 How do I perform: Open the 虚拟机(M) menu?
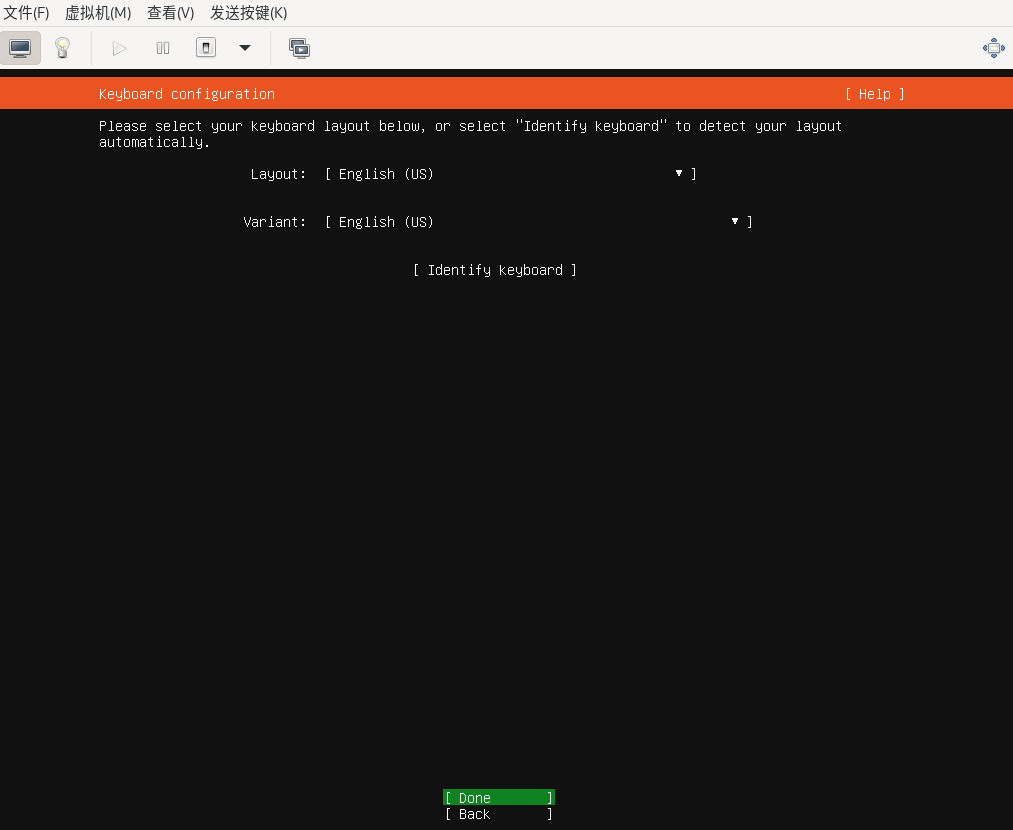coord(98,13)
